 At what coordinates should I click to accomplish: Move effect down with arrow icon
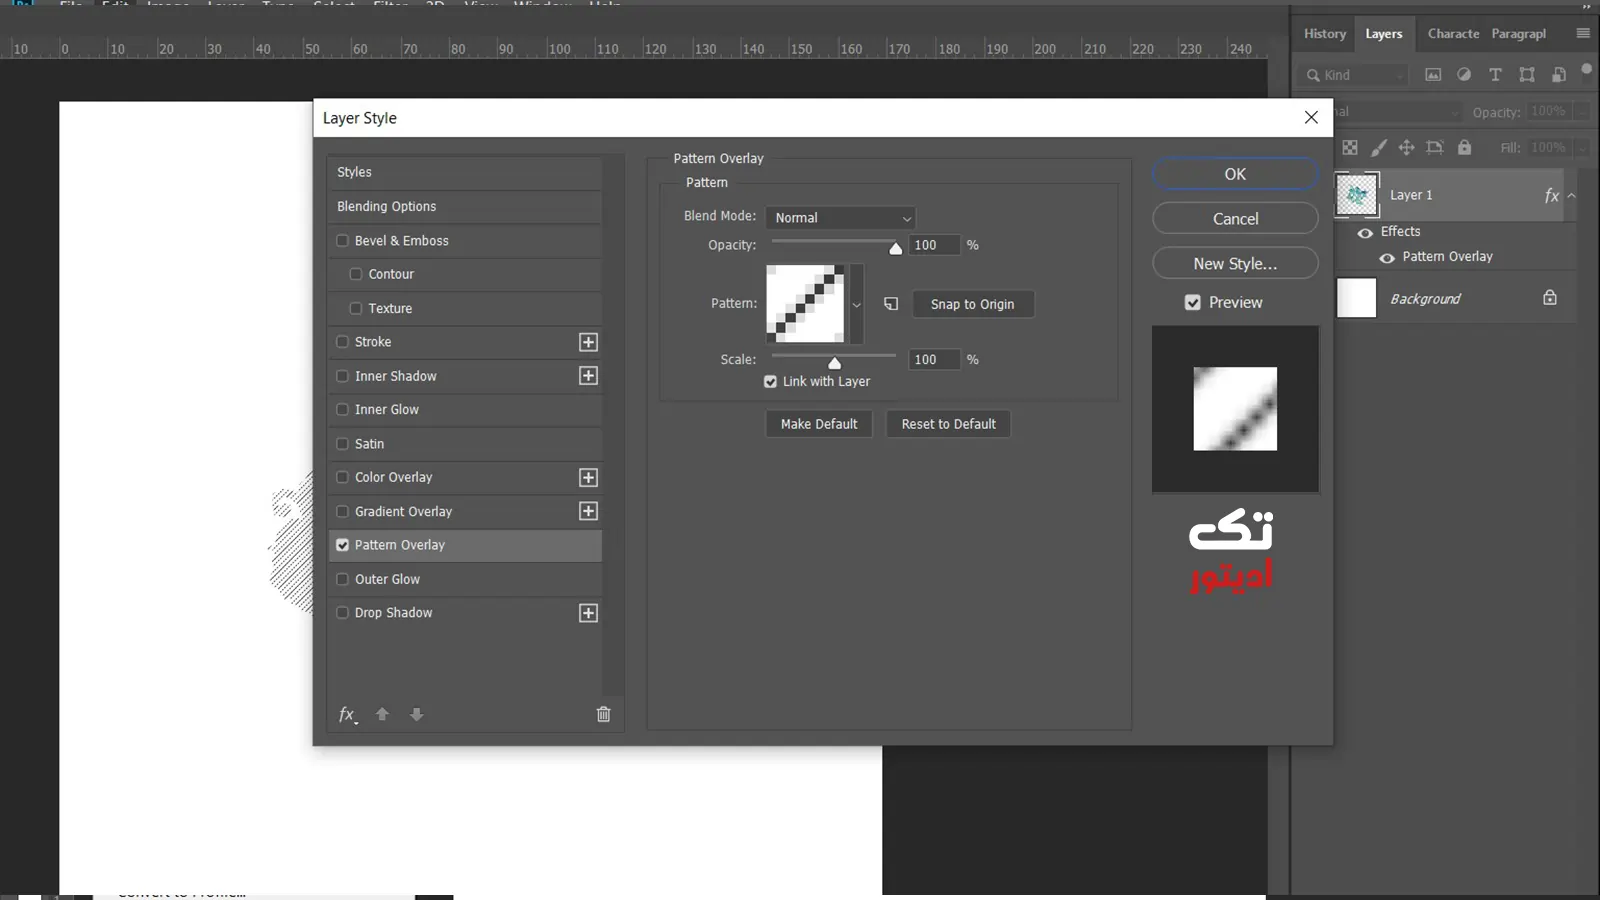click(417, 714)
